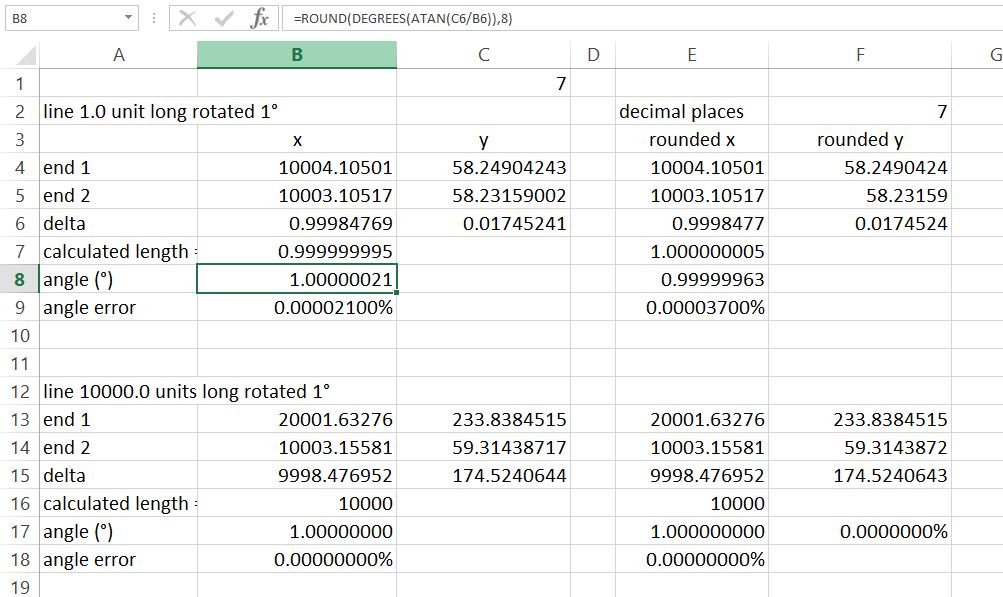Image resolution: width=1003 pixels, height=597 pixels.
Task: Click inside the Name Box showing B8
Action: [64, 18]
